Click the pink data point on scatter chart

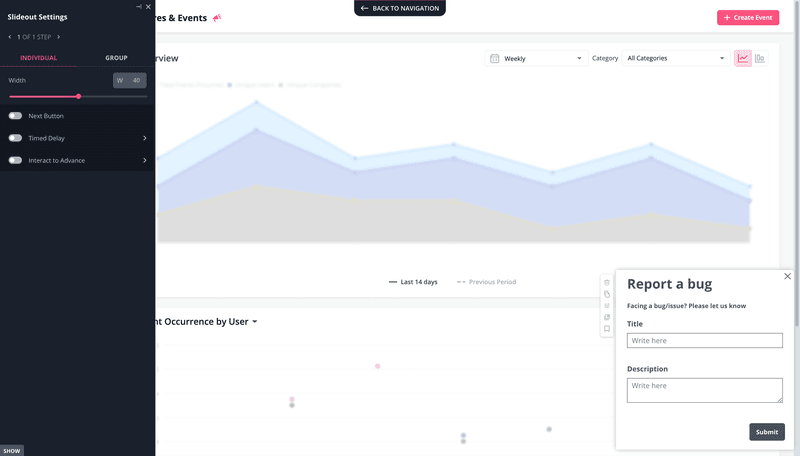click(x=378, y=366)
